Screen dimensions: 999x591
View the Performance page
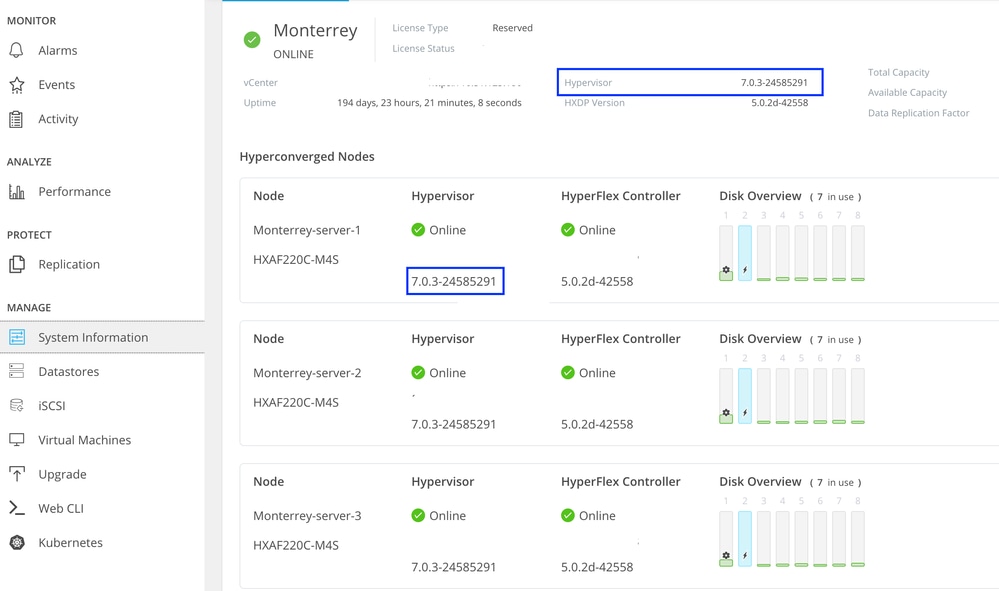(74, 192)
